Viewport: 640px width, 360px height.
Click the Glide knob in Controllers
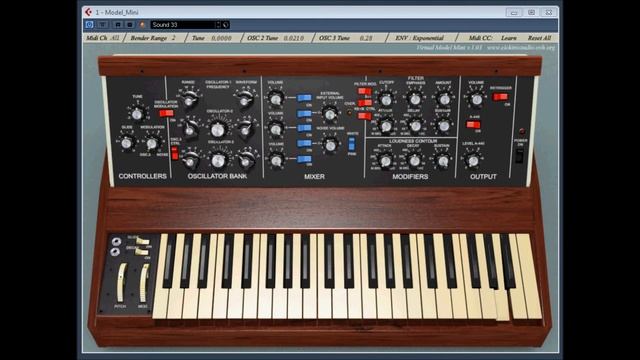coord(127,143)
